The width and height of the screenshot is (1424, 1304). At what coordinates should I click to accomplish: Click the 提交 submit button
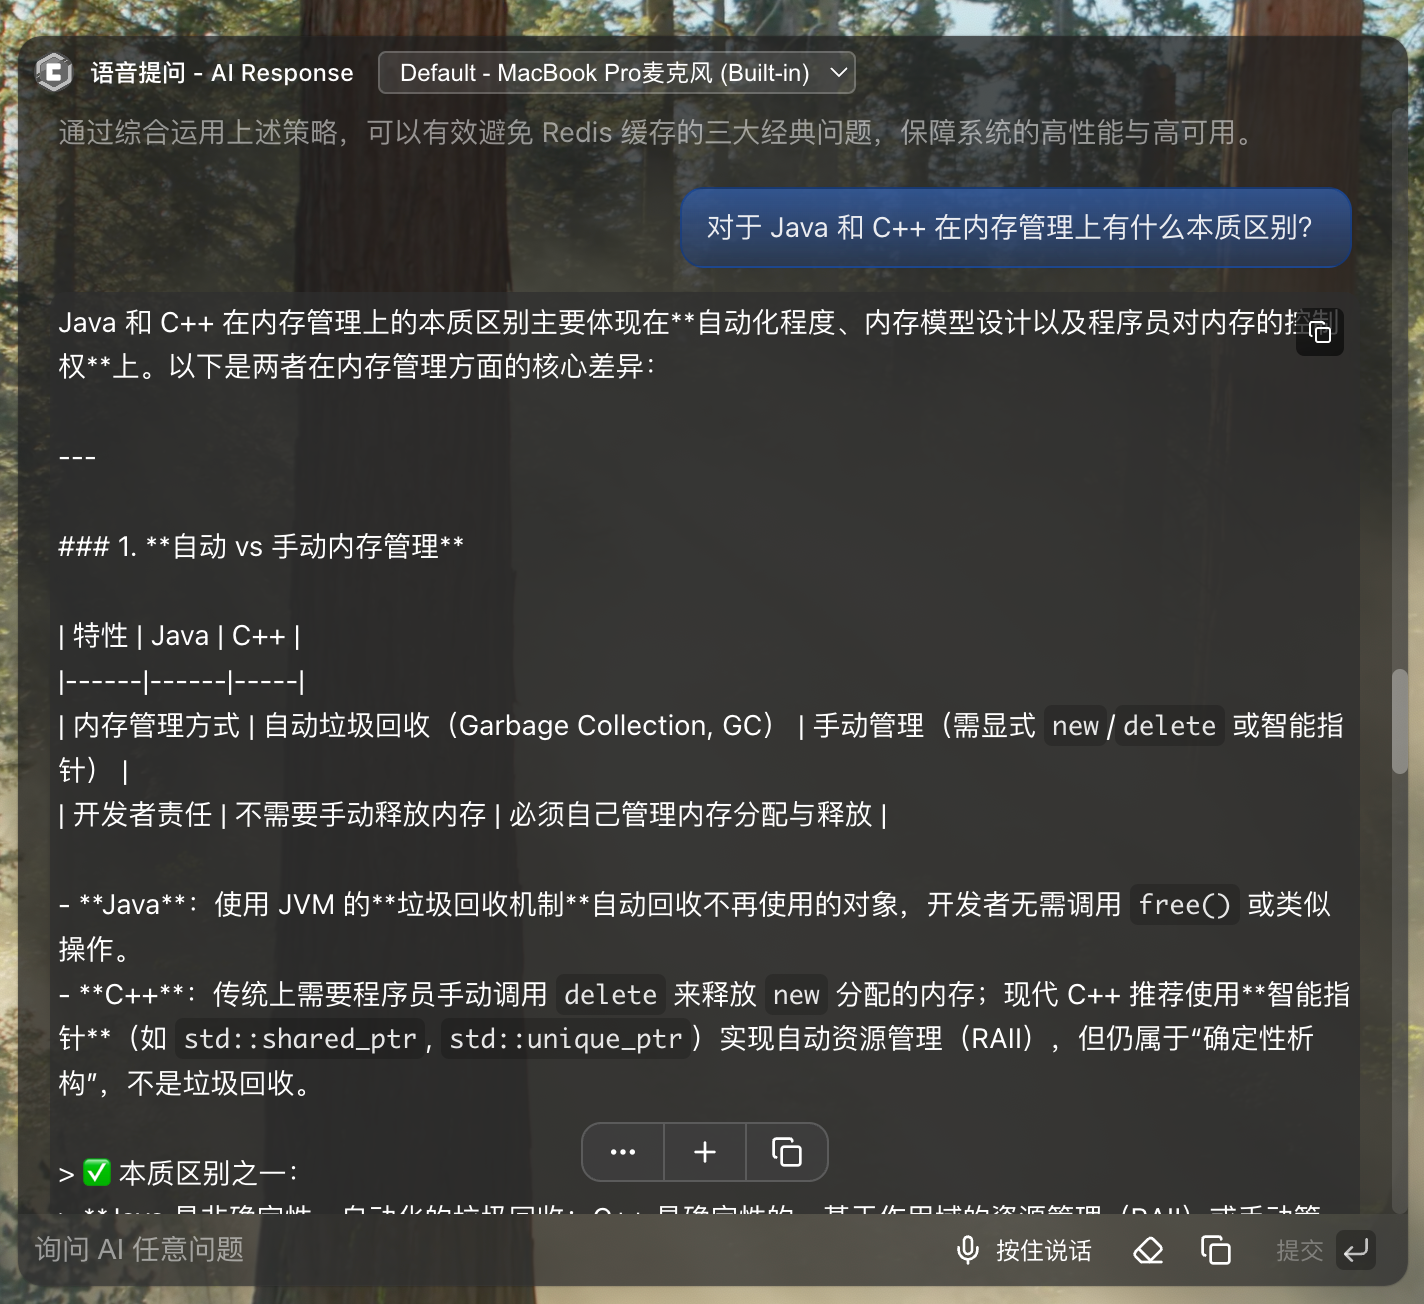point(1299,1250)
